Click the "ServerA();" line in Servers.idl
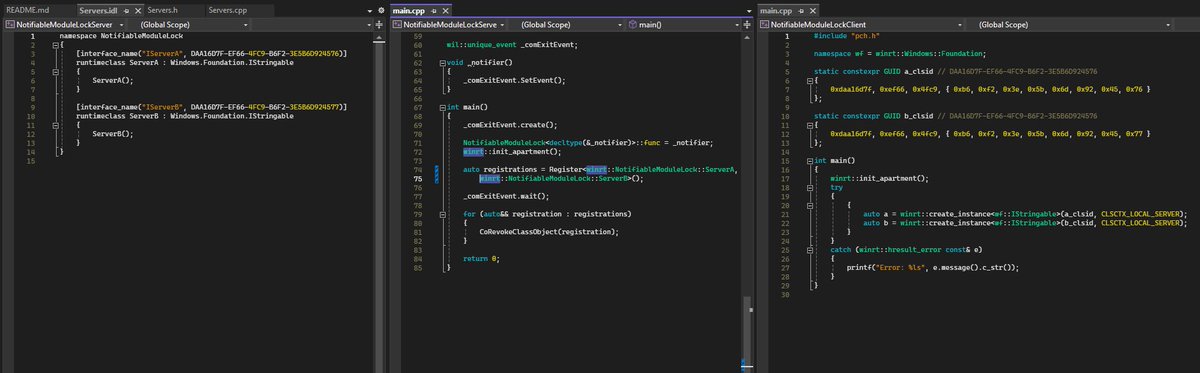 point(112,80)
